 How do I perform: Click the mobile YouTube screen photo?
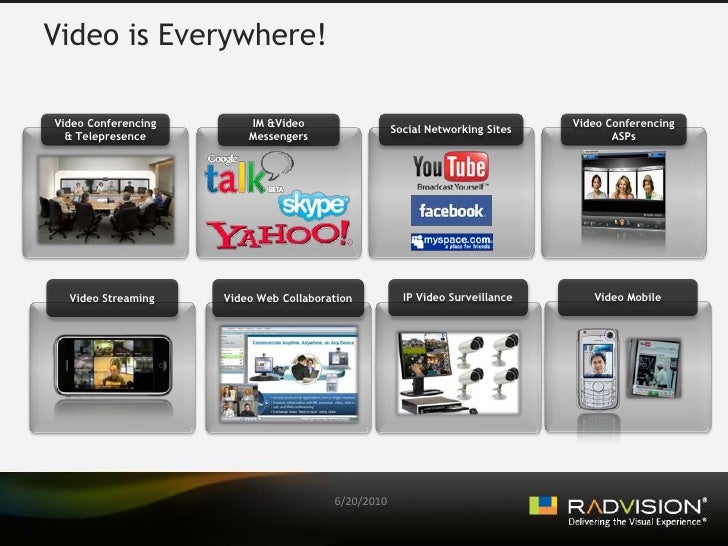coord(654,368)
